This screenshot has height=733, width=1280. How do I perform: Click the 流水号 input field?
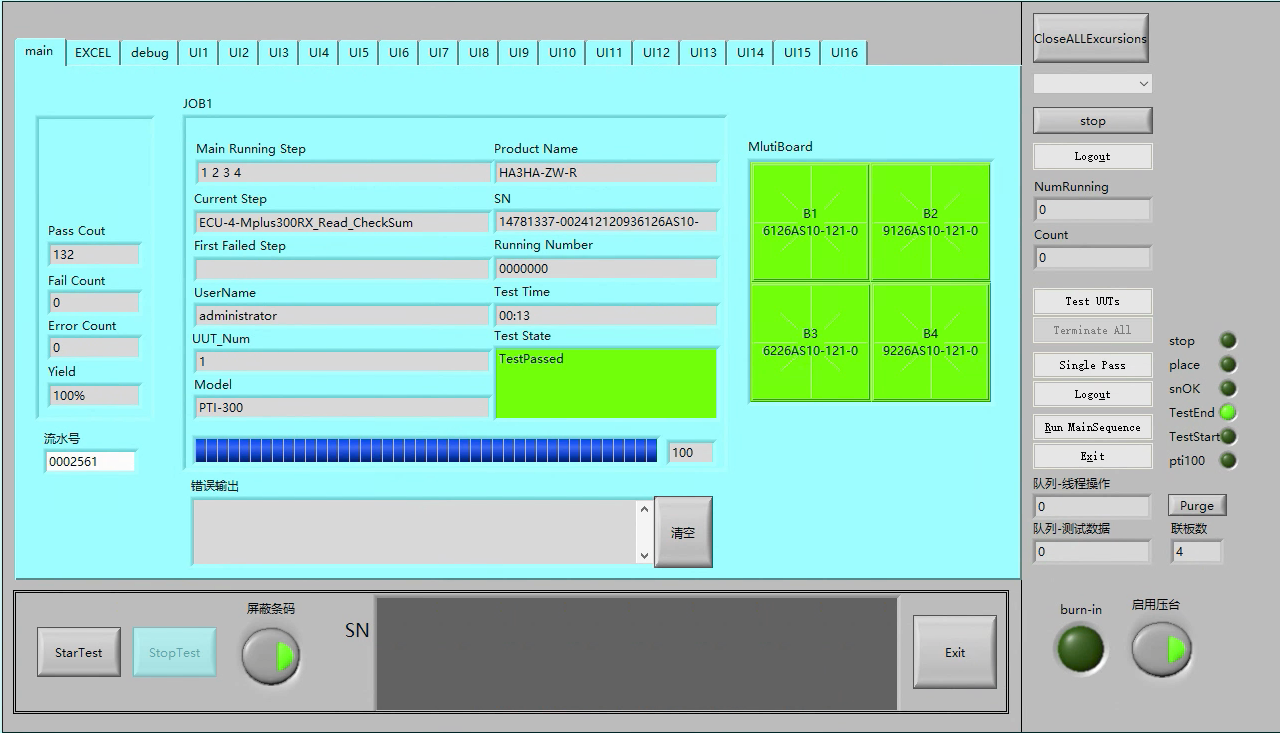pyautogui.click(x=90, y=462)
